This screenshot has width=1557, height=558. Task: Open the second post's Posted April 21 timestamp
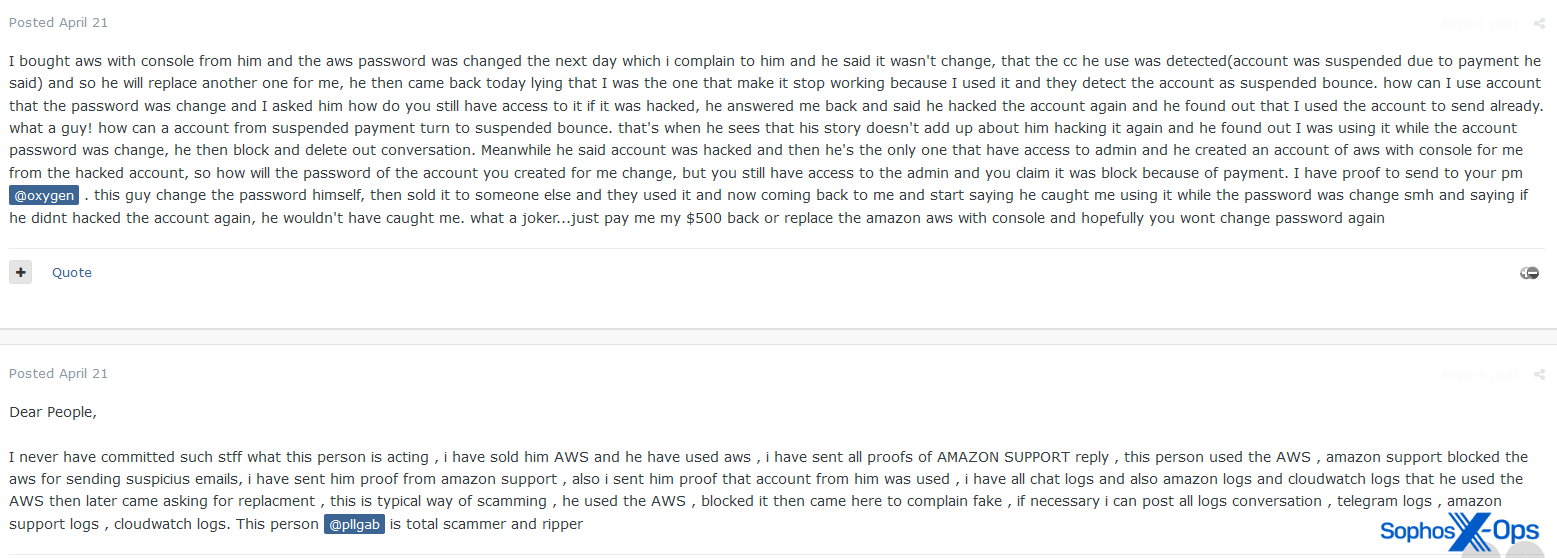tap(58, 373)
